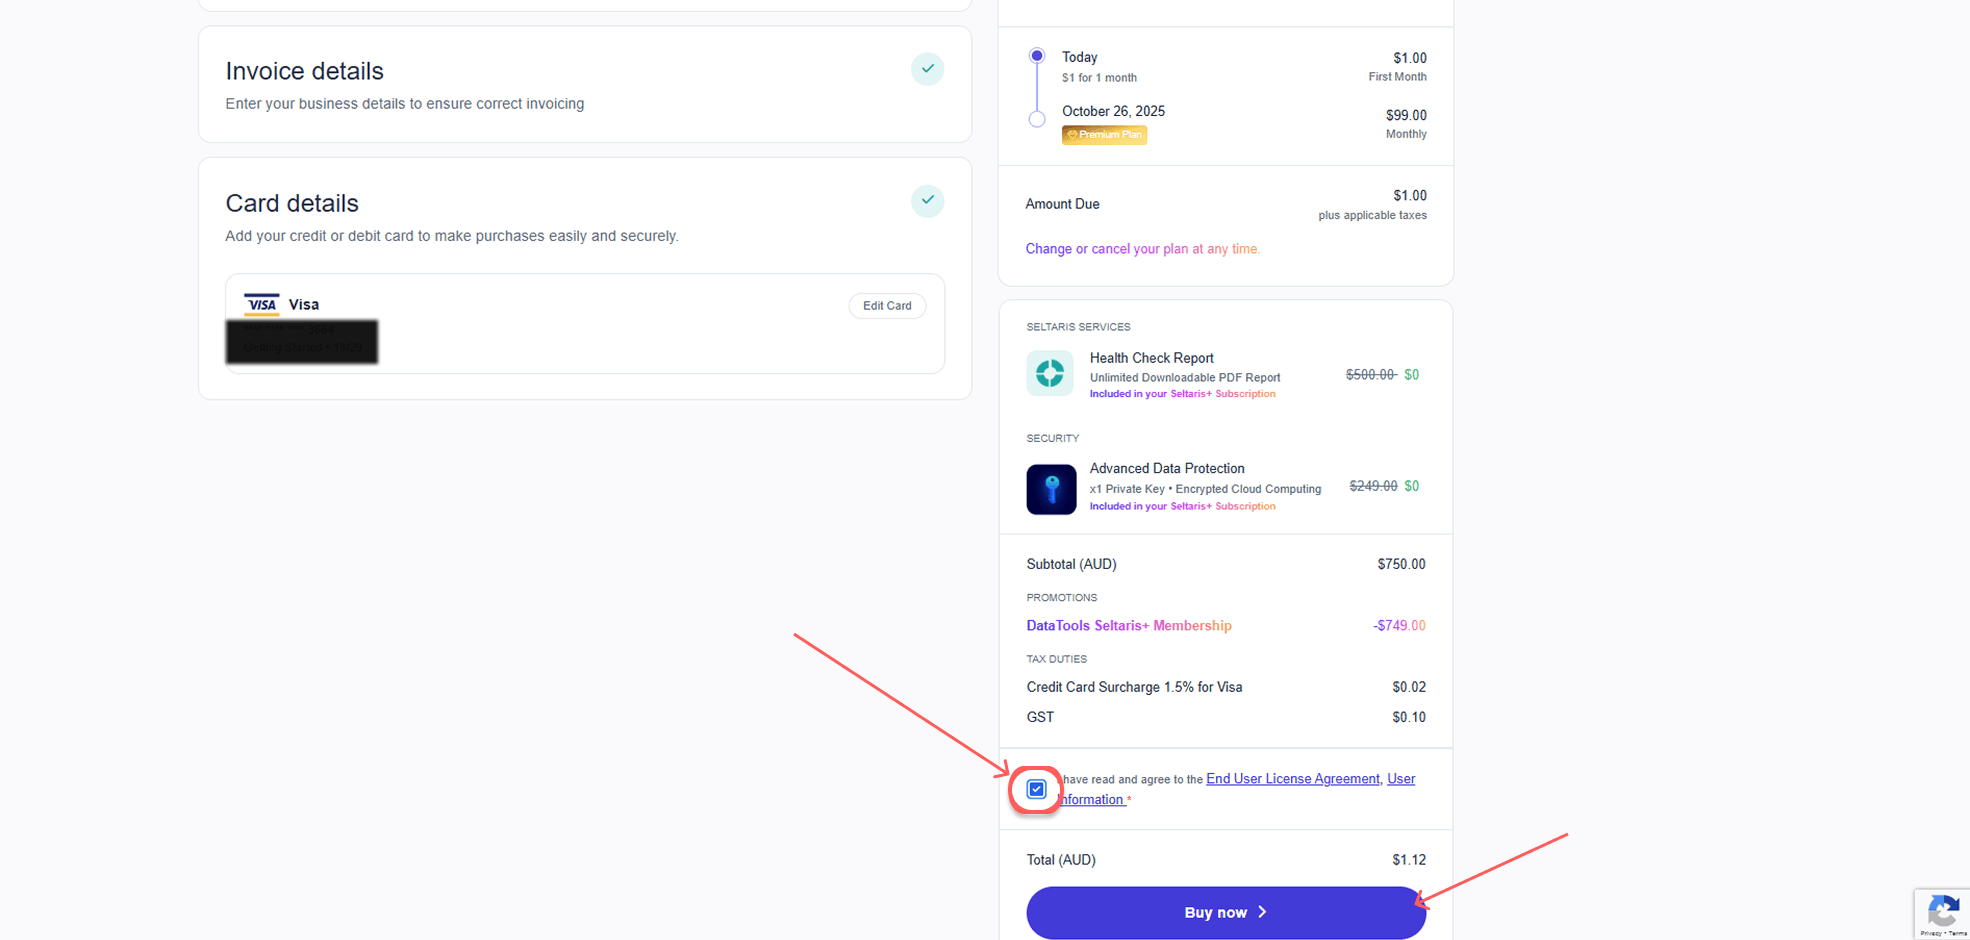
Task: Click the Card details green checkmark icon
Action: tap(927, 201)
